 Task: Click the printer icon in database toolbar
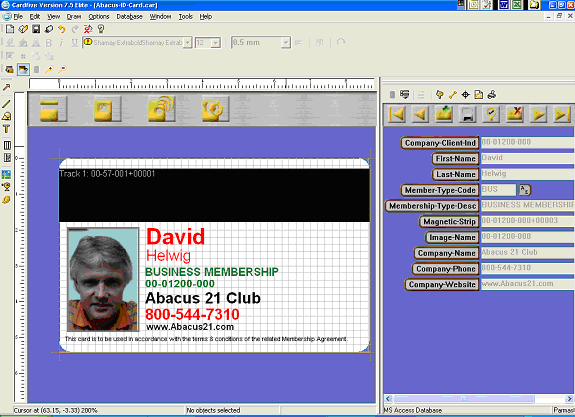click(x=492, y=95)
